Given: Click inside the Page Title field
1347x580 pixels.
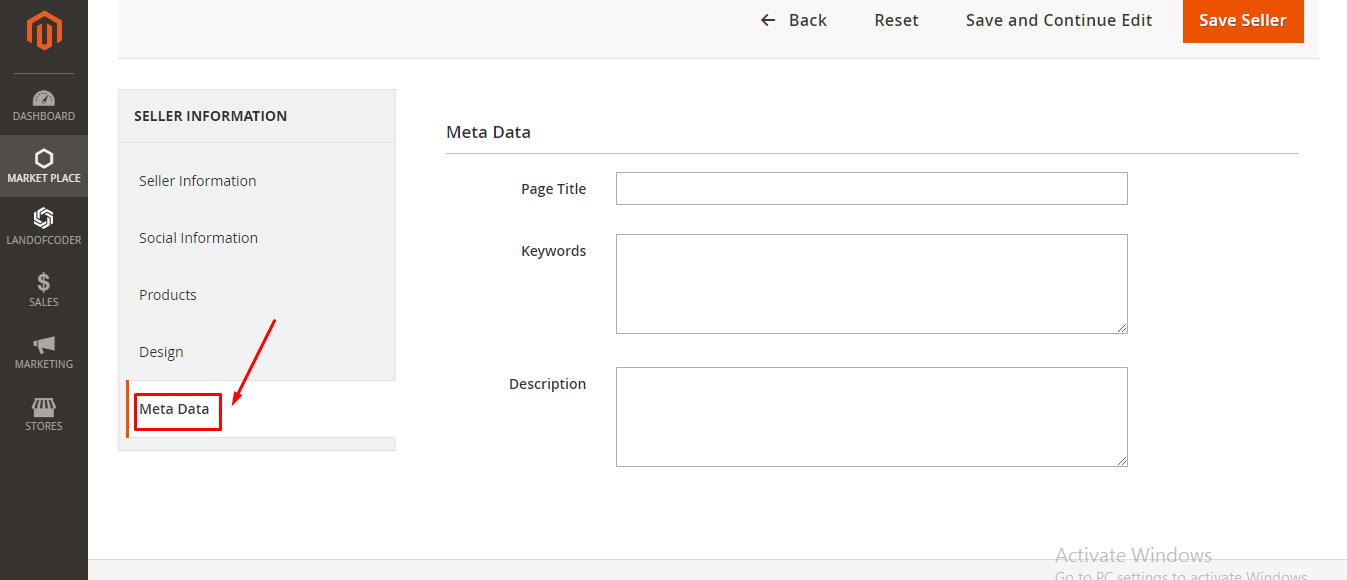Looking at the screenshot, I should [870, 188].
